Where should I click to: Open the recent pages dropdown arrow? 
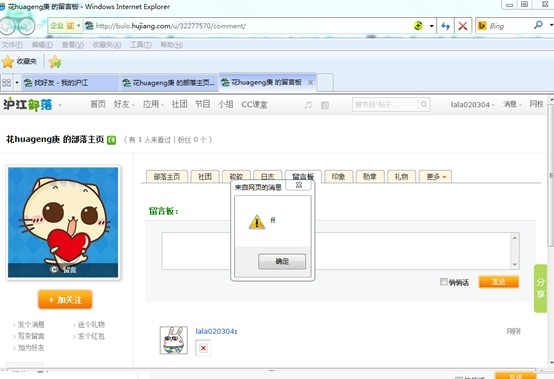[40, 26]
